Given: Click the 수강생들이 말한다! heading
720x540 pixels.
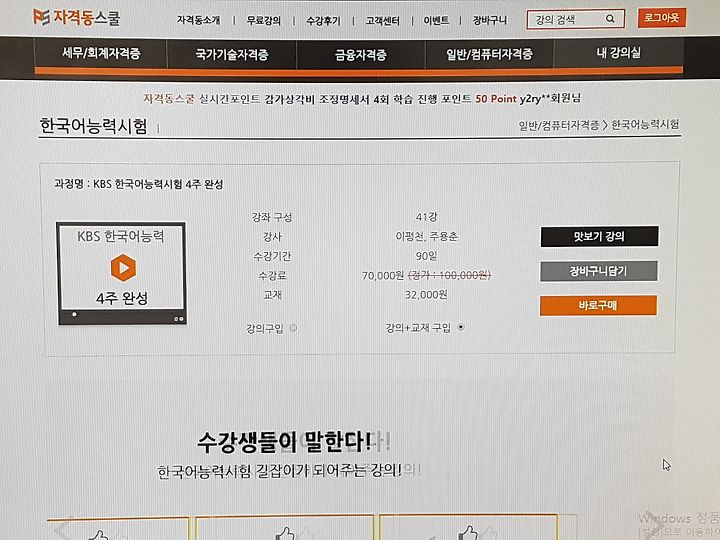Looking at the screenshot, I should click(x=284, y=442).
